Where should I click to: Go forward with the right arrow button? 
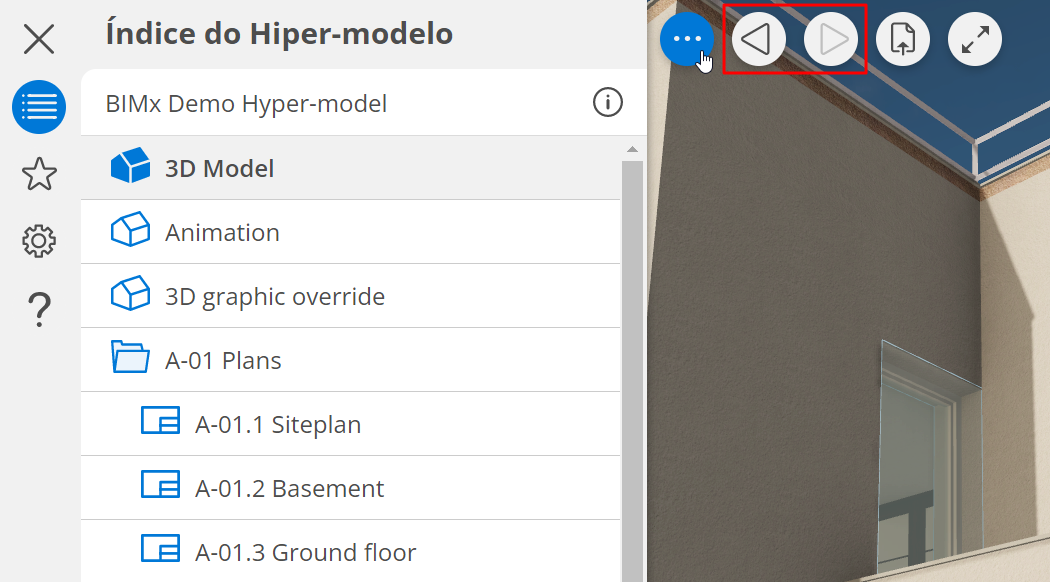(831, 40)
